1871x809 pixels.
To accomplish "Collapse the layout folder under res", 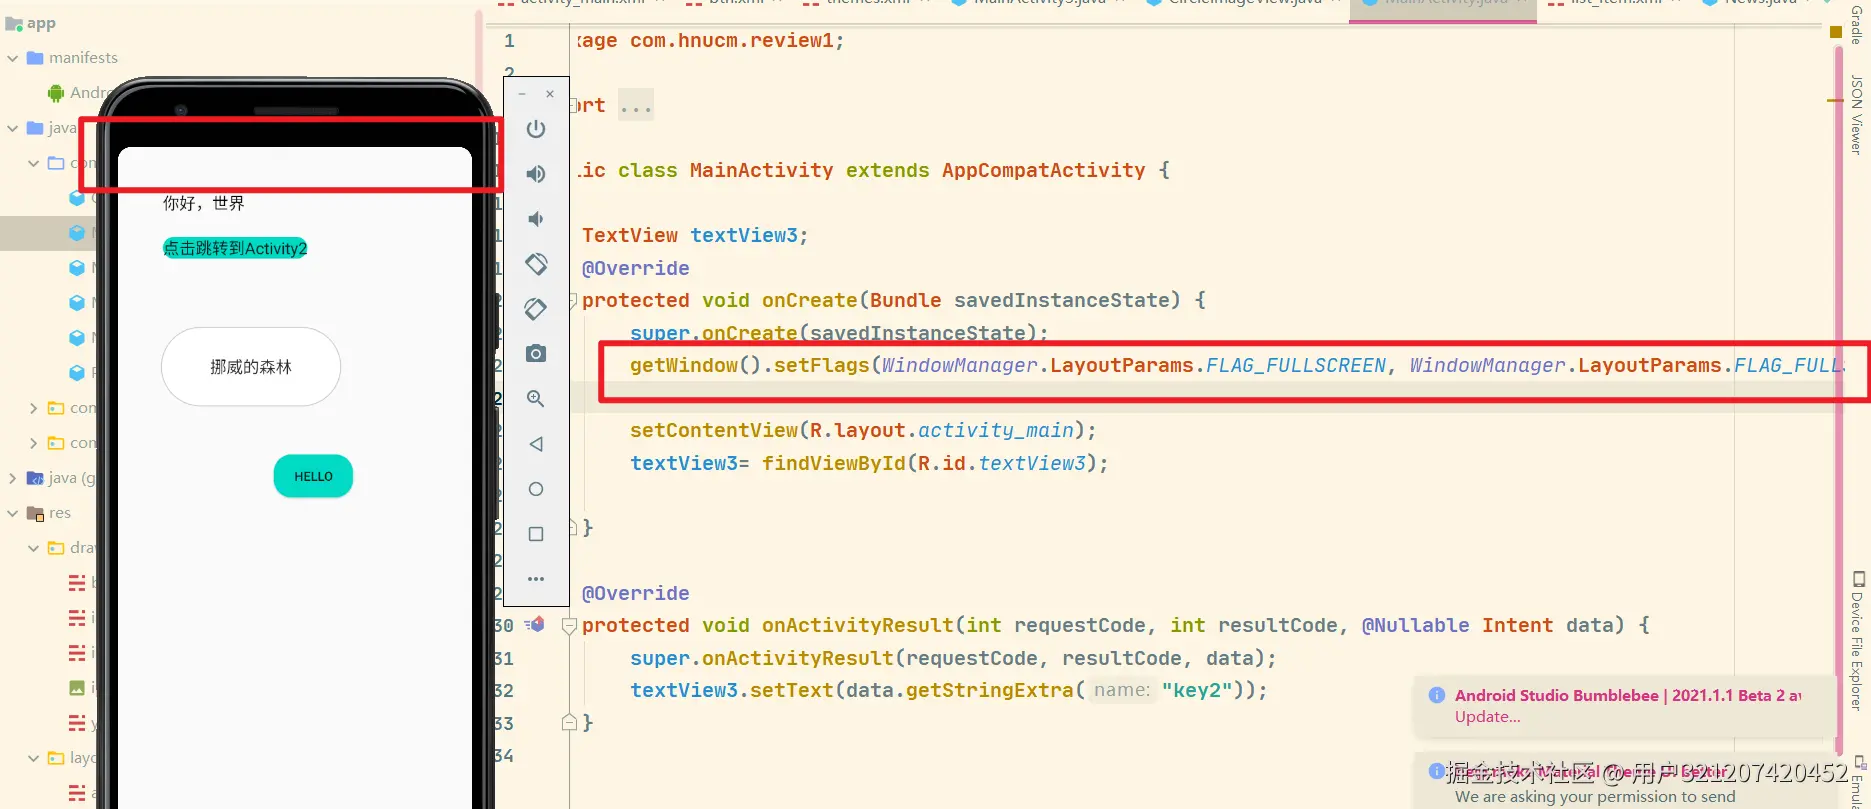I will point(34,758).
